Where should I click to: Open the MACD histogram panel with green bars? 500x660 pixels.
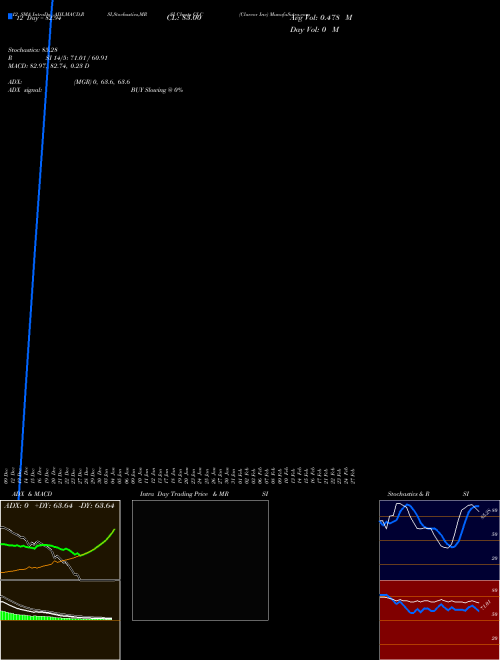(x=60, y=620)
